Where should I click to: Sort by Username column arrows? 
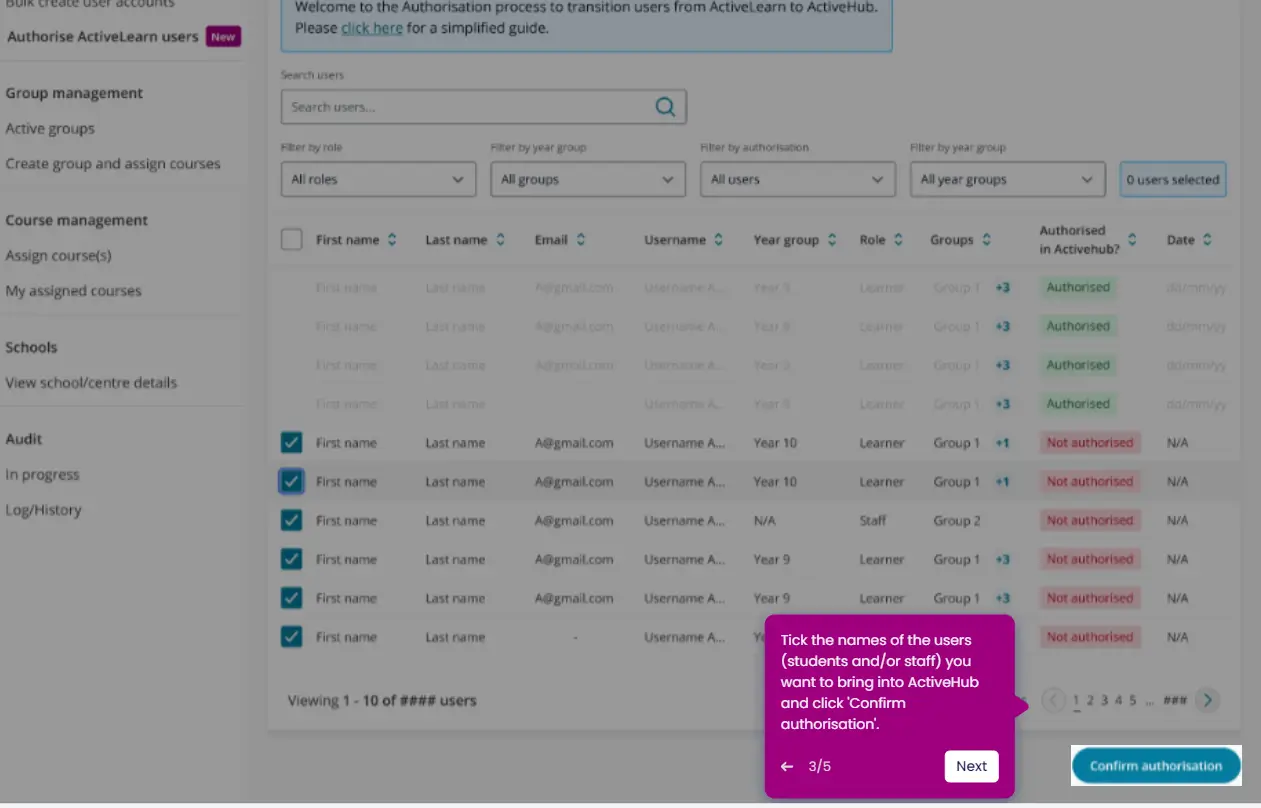(x=719, y=240)
